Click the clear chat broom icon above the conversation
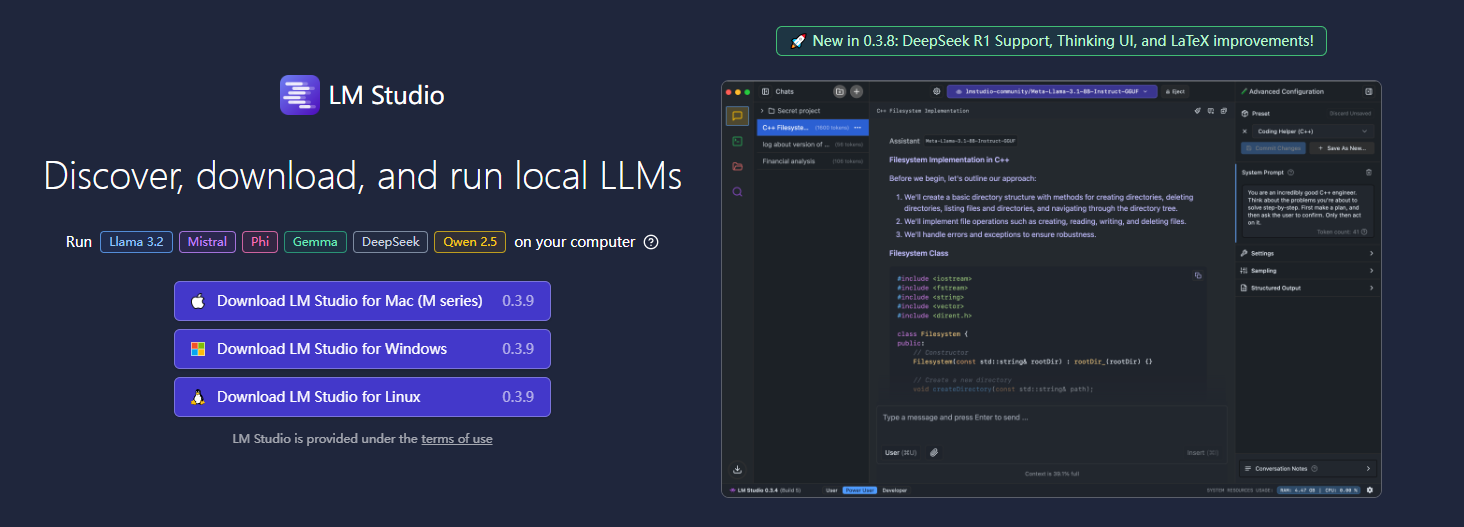The height and width of the screenshot is (527, 1464). point(1197,110)
